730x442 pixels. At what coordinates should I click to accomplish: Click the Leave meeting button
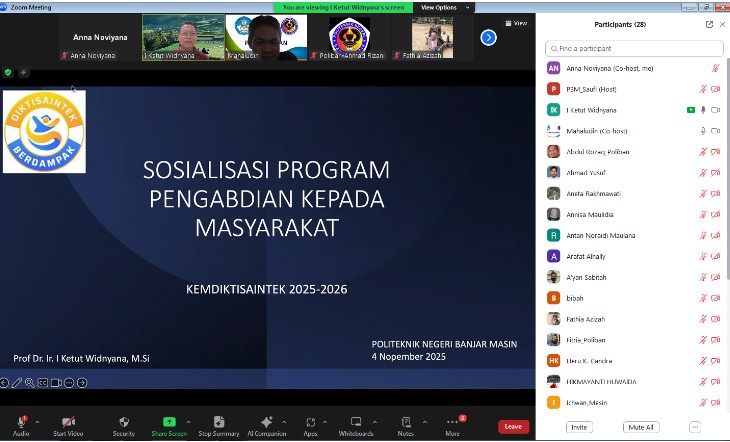(x=513, y=427)
